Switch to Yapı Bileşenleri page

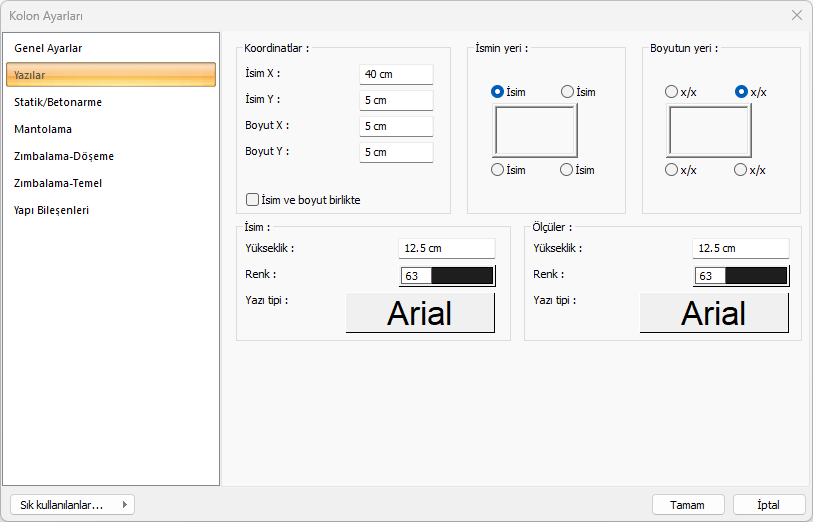(x=52, y=210)
